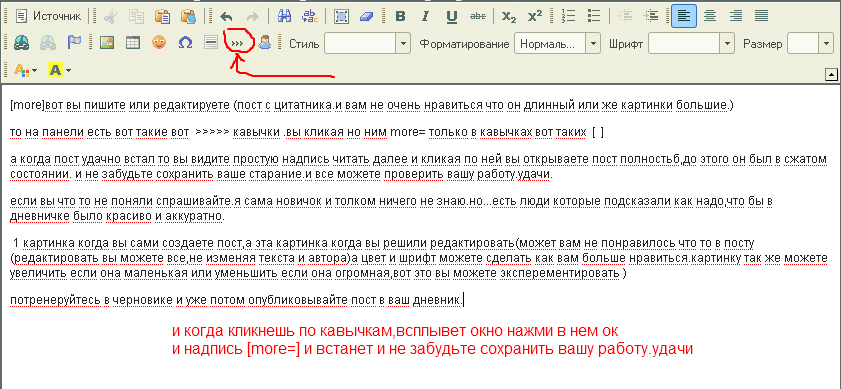
Task: Insert an image with the picture icon
Action: (107, 43)
